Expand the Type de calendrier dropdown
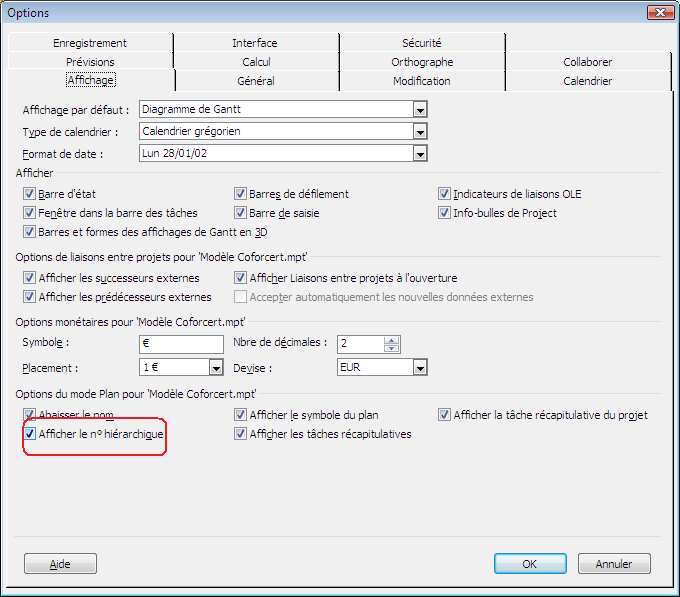Viewport: 680px width, 597px height. coord(420,132)
